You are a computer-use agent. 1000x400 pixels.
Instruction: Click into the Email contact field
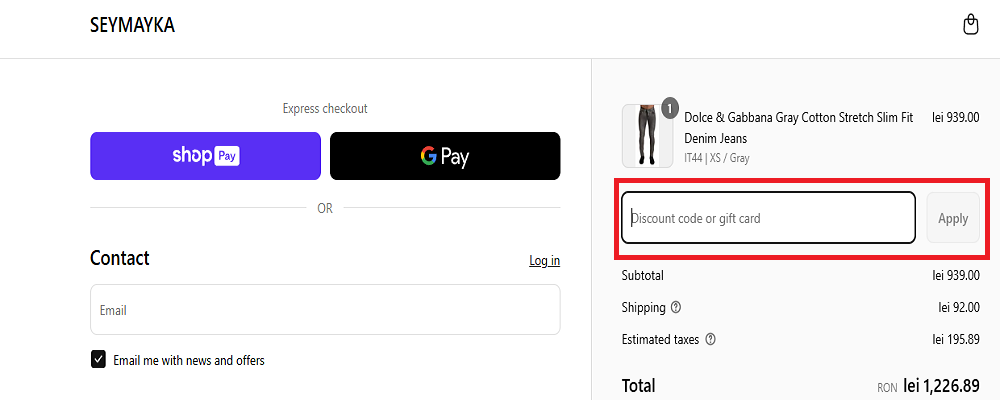325,310
